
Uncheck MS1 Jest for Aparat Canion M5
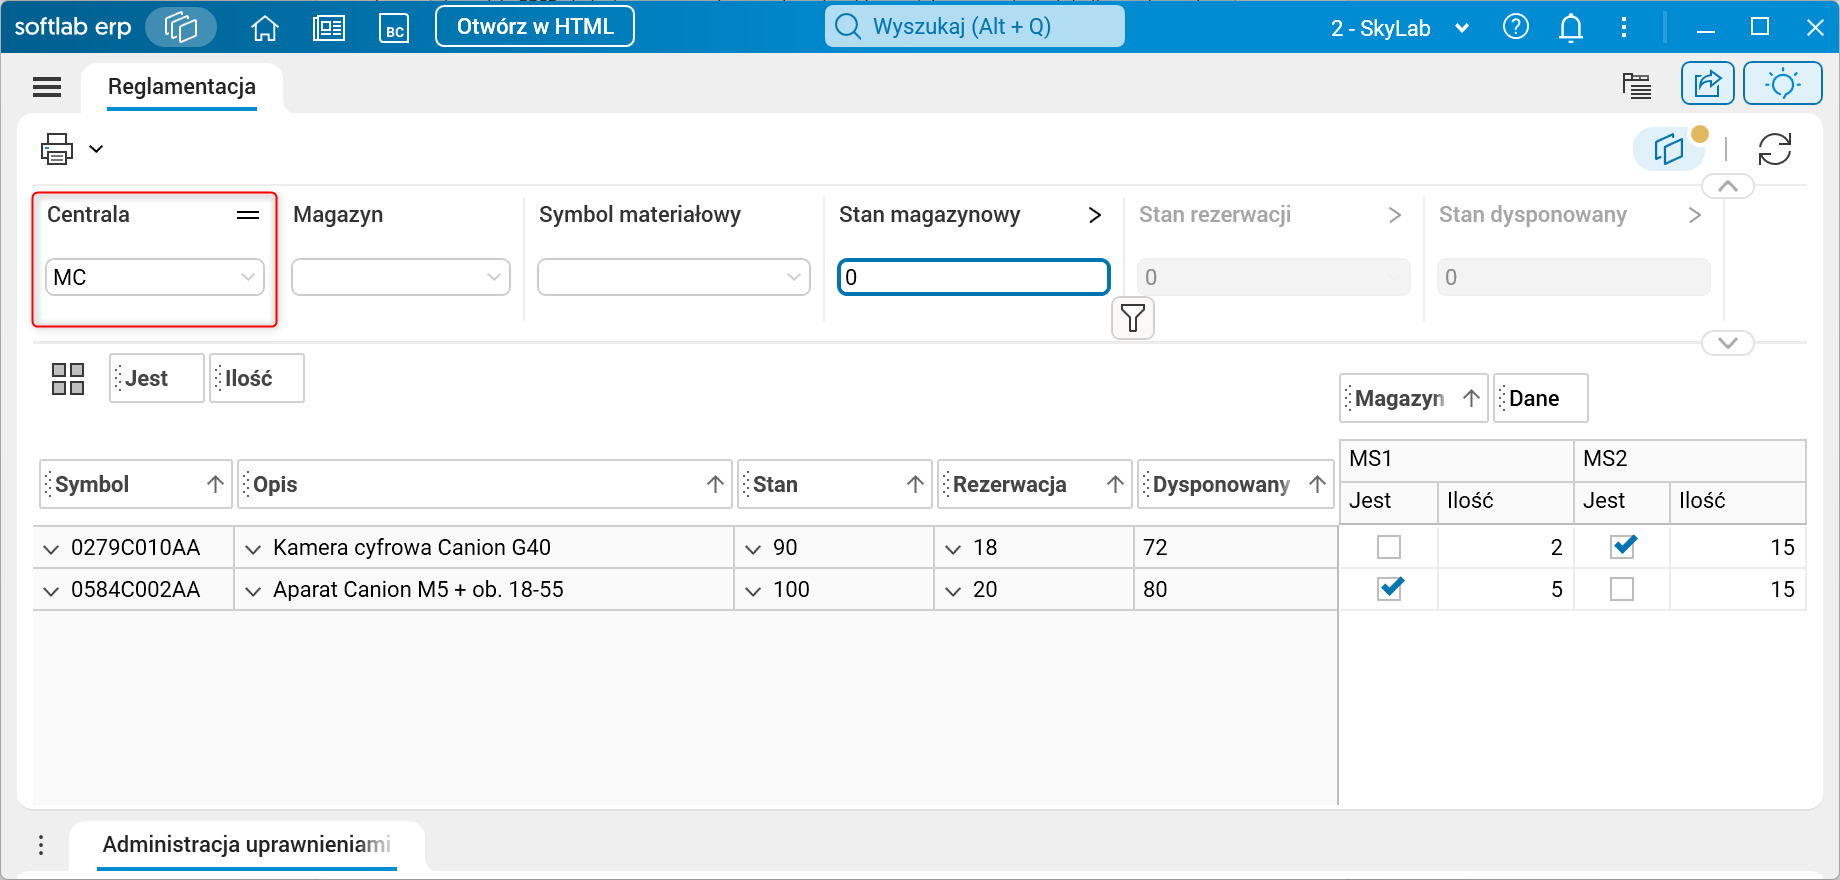[1389, 589]
